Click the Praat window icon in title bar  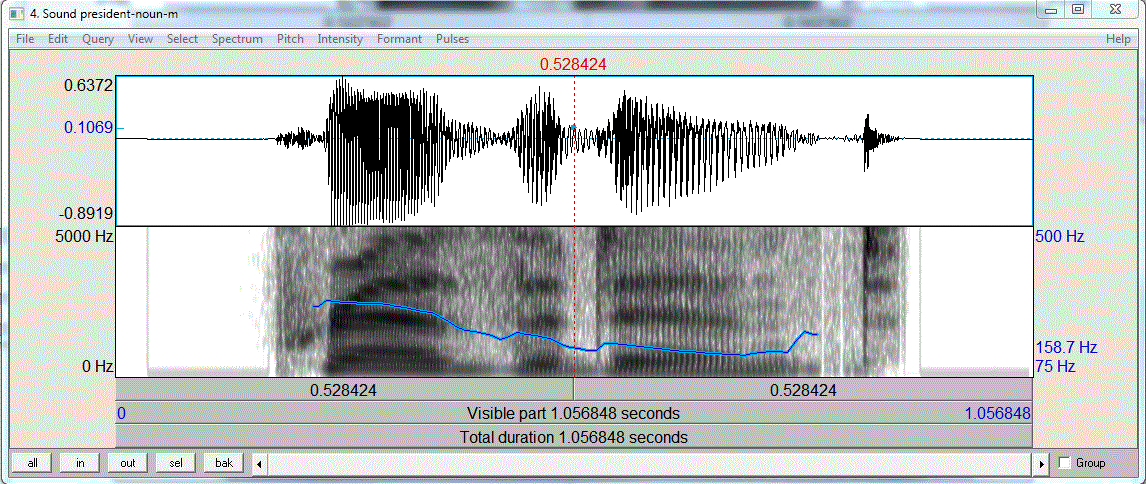coord(16,14)
